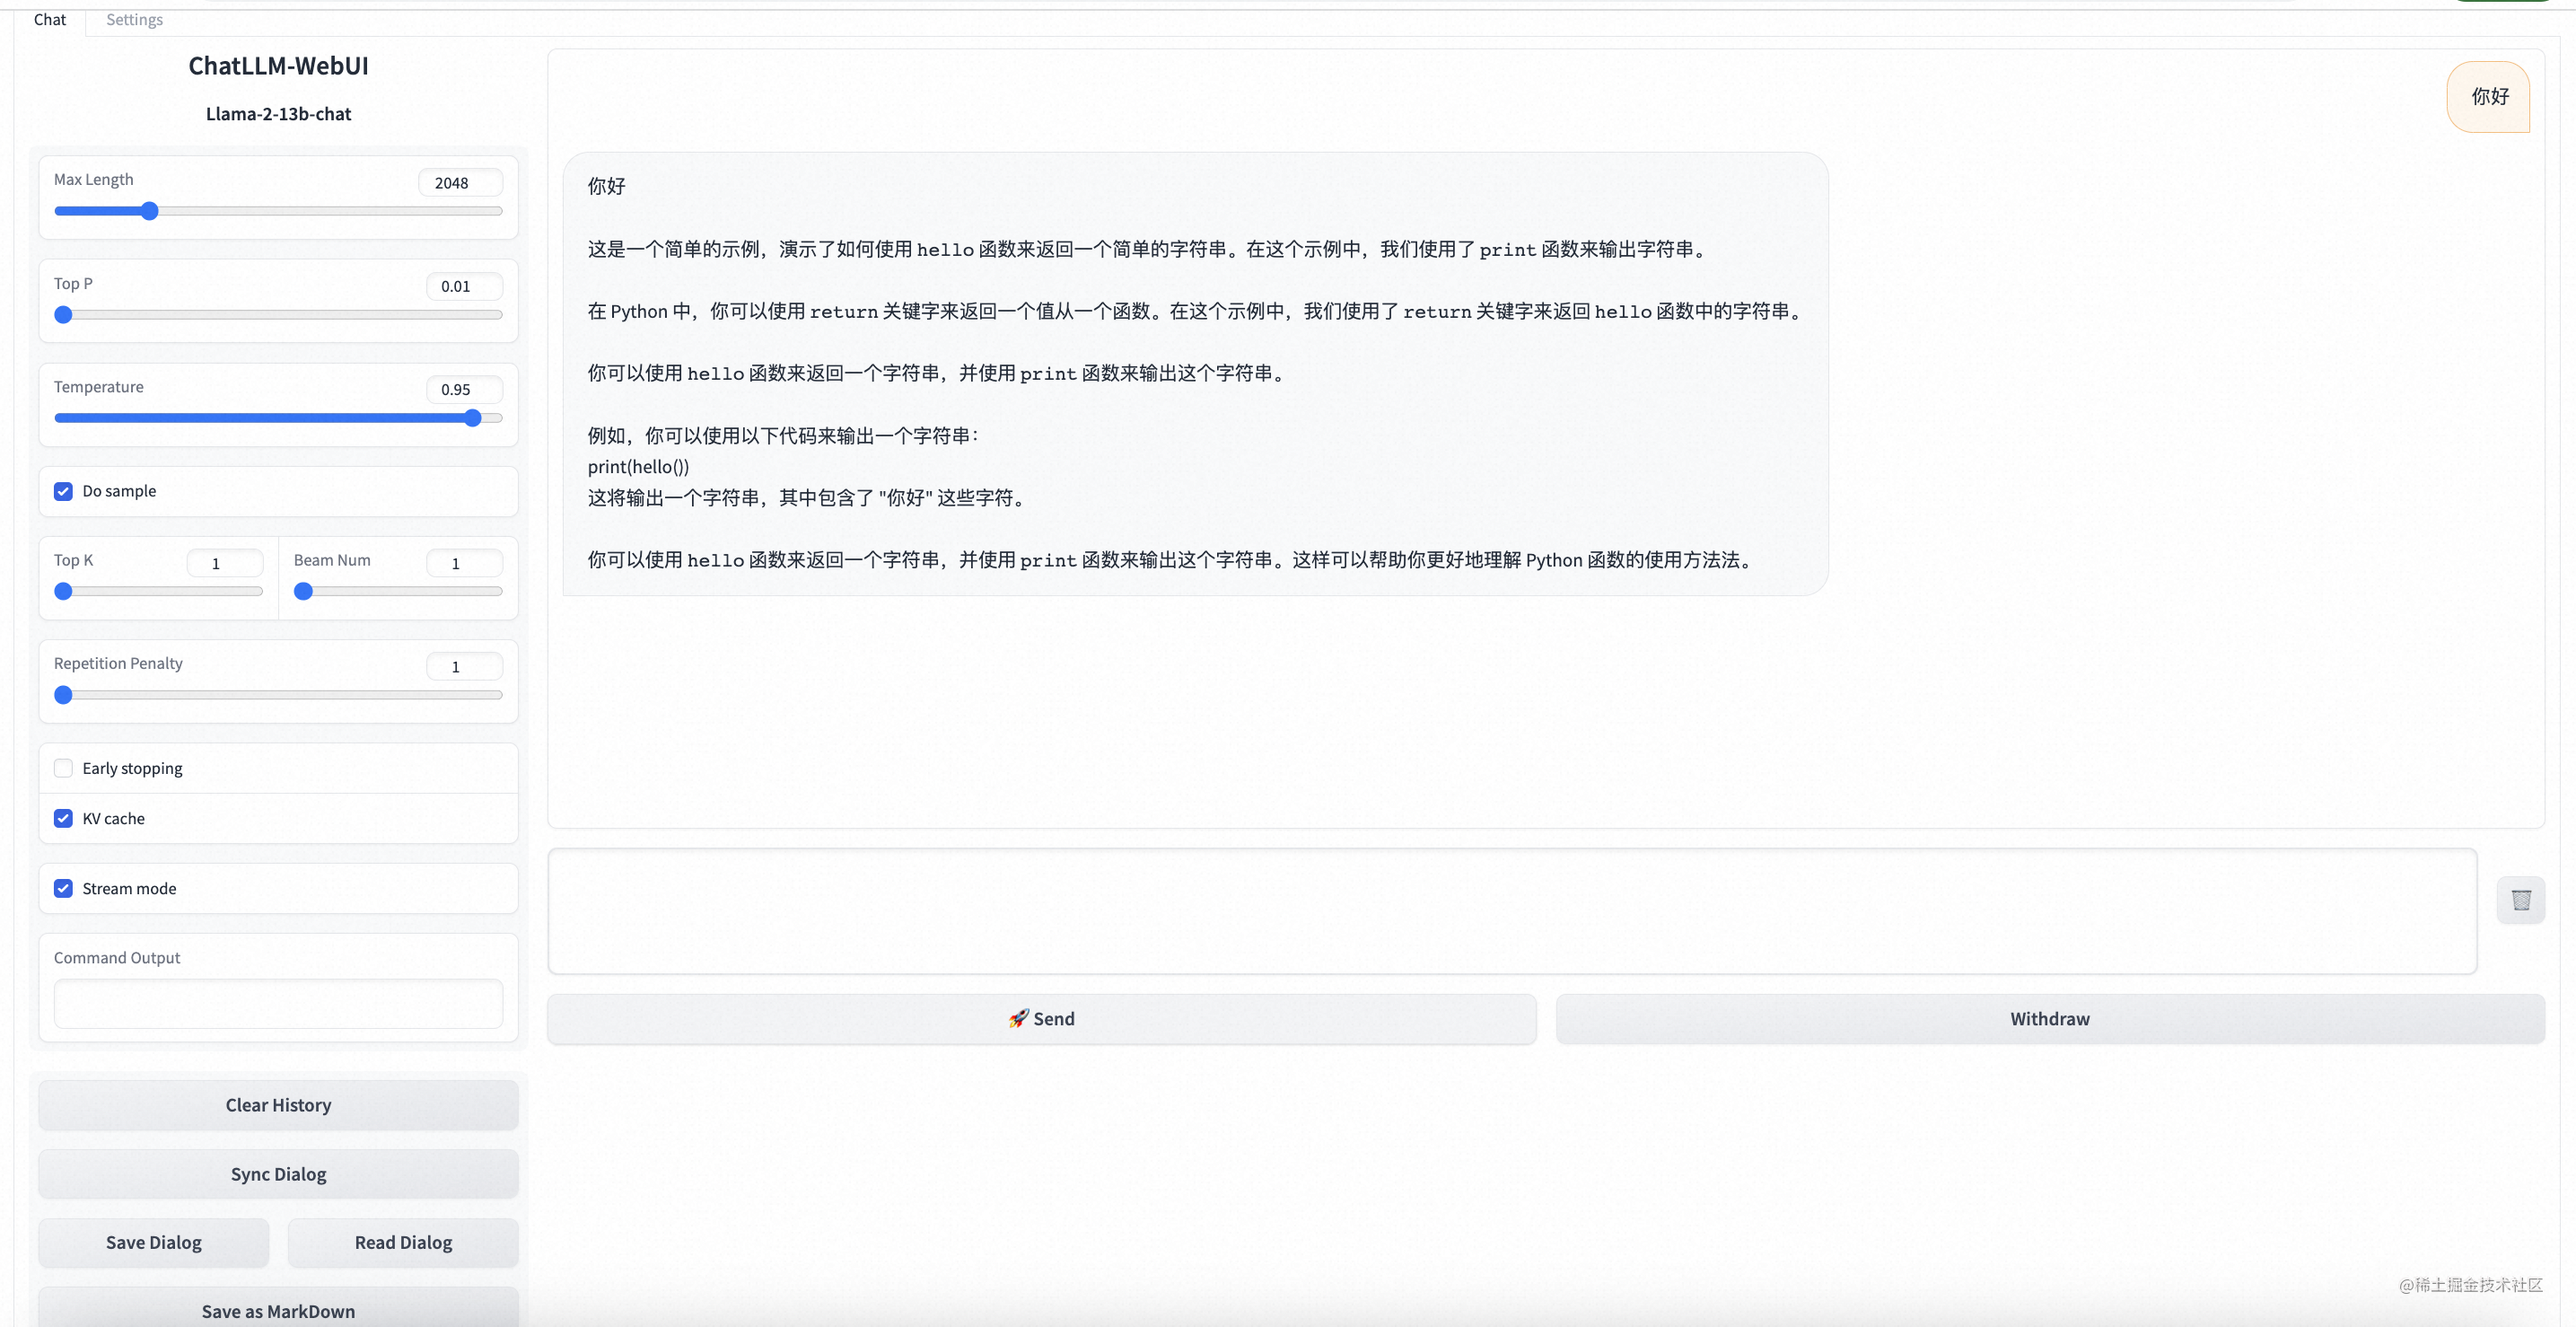Screen dimensions: 2576x1327
Task: Click the Chat tab at top left
Action: click(51, 21)
